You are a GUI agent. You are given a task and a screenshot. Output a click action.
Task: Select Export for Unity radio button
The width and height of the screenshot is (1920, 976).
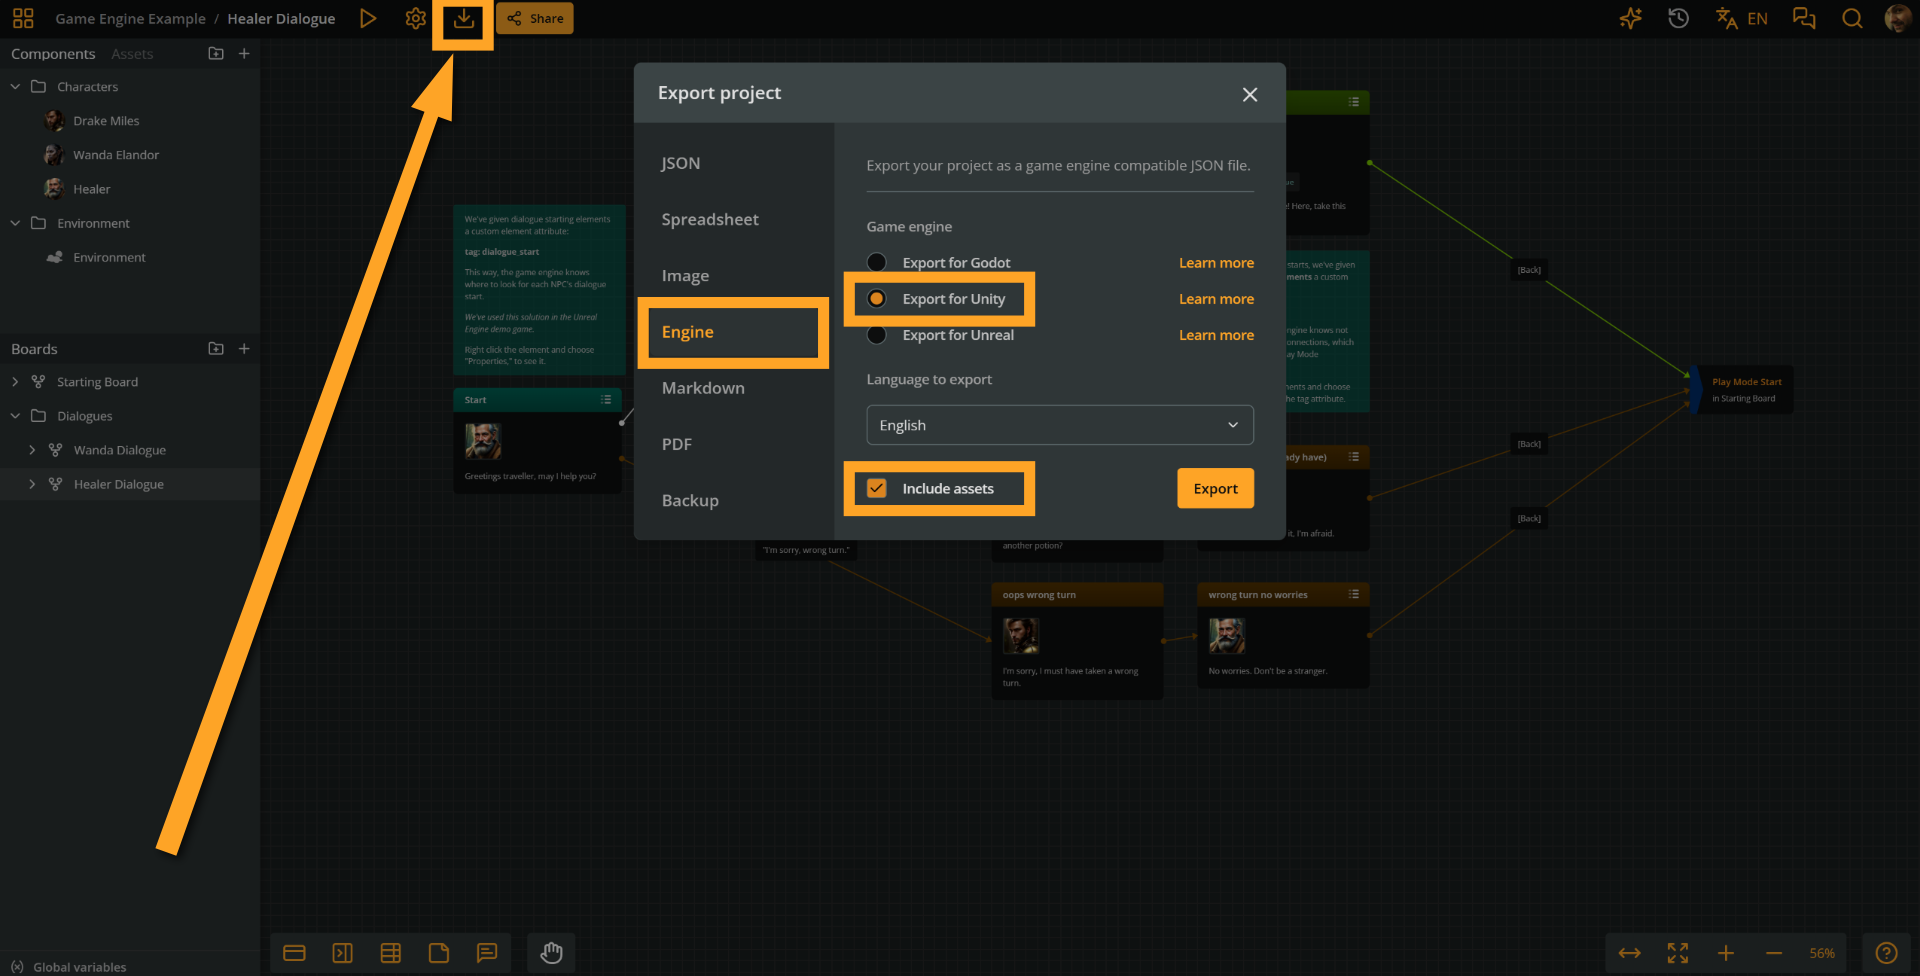click(877, 298)
